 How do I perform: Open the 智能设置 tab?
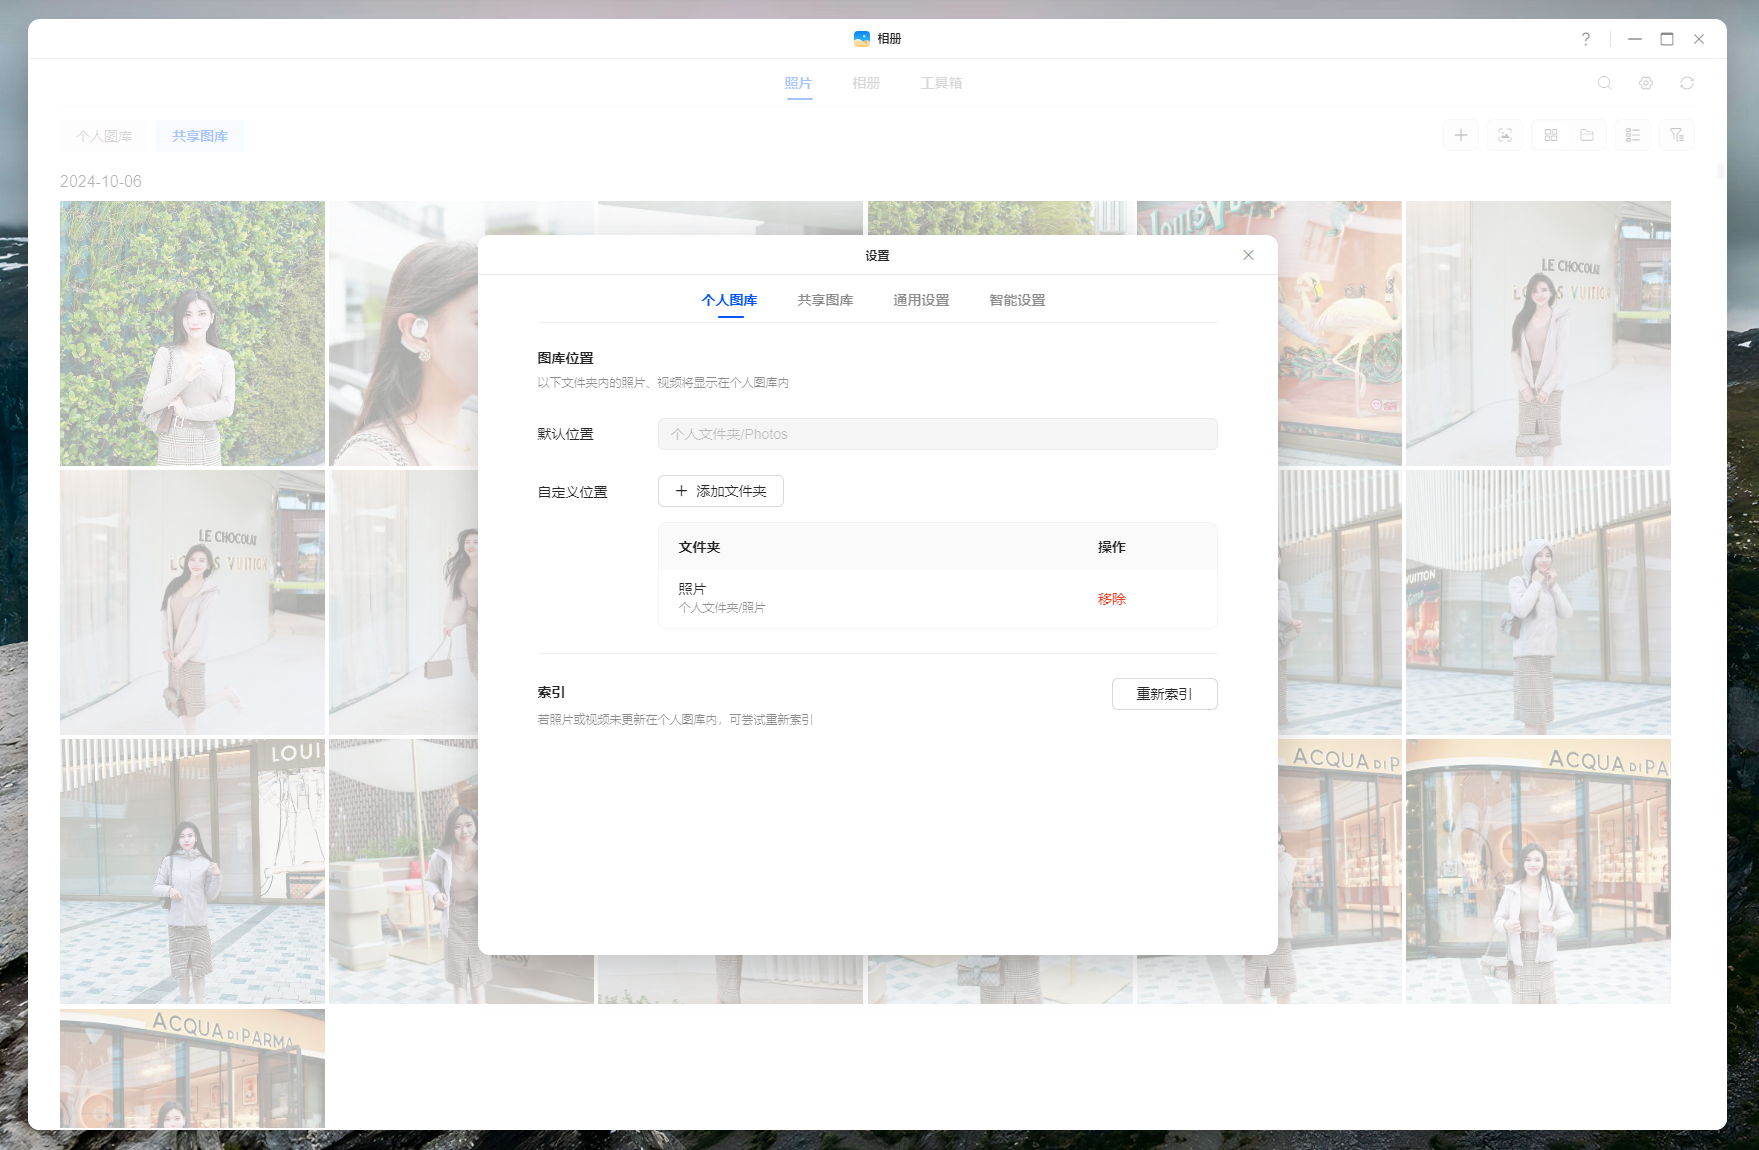coord(1018,300)
